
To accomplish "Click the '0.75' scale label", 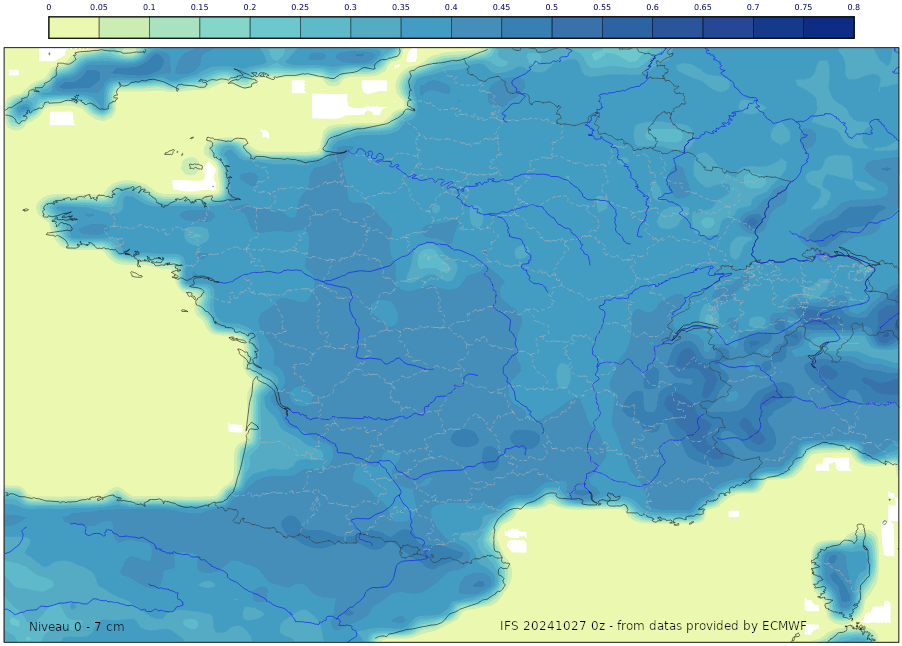I will (804, 7).
